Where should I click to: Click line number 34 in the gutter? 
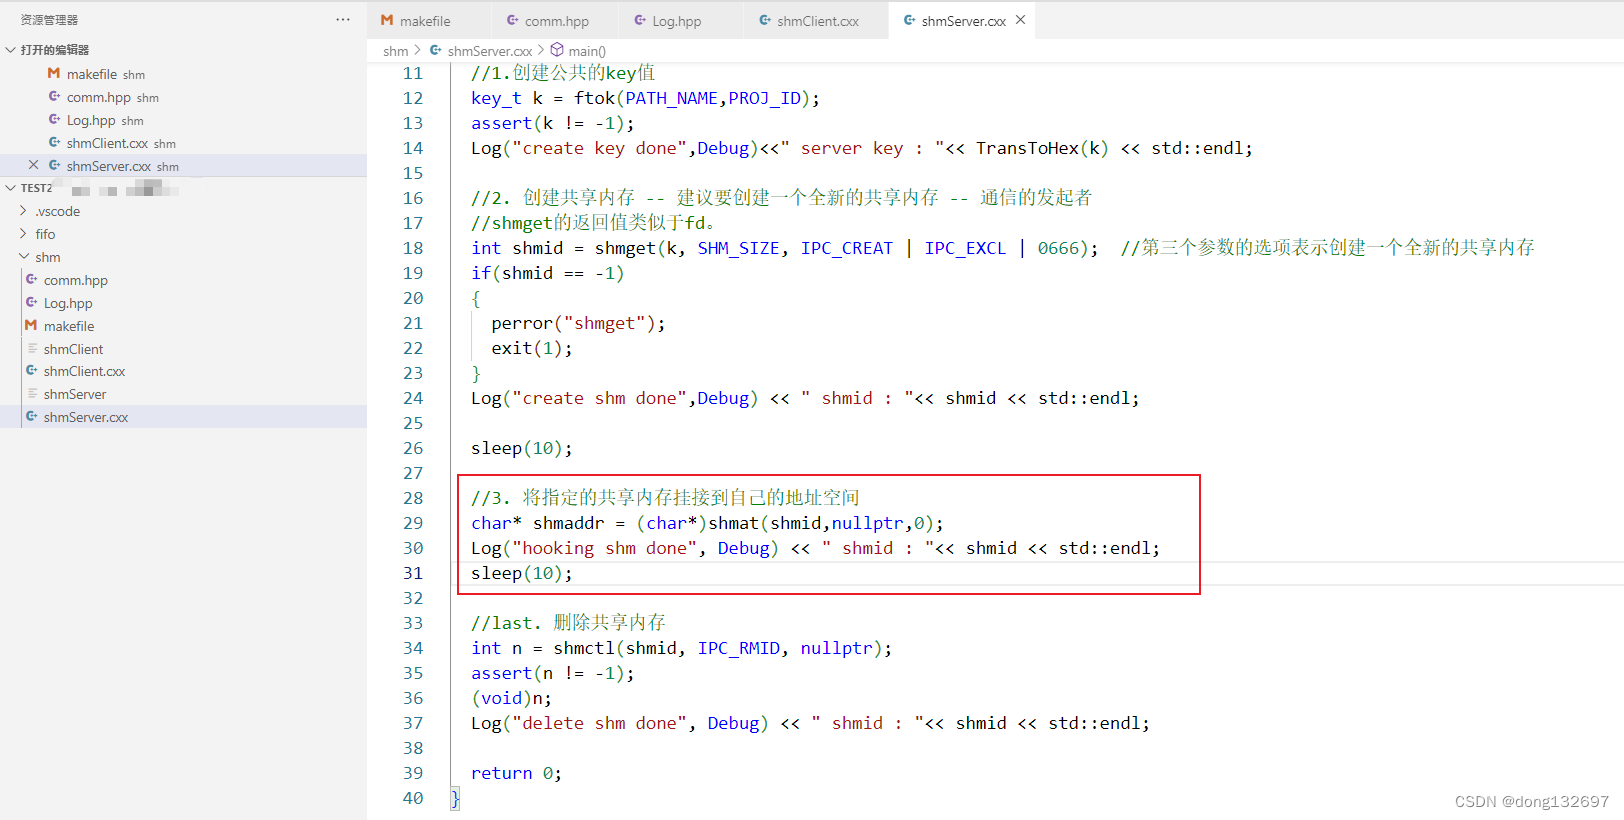point(413,648)
